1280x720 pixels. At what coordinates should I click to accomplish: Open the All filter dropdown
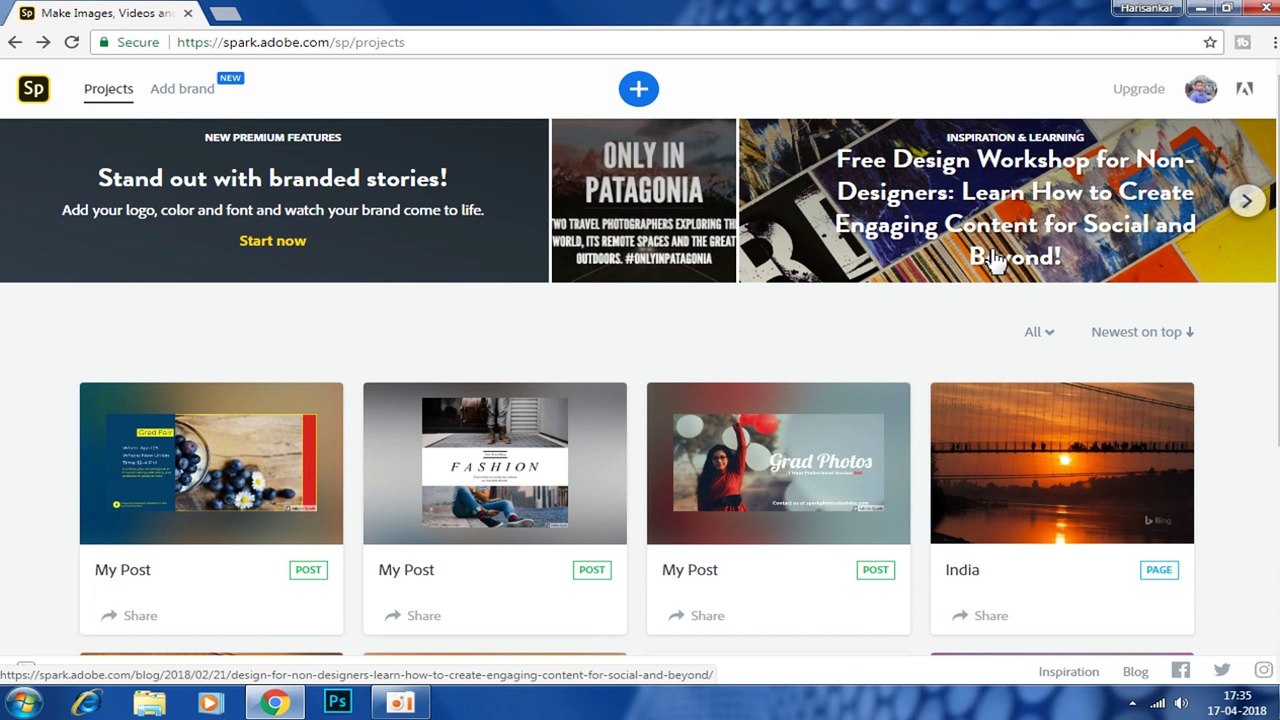[1039, 332]
